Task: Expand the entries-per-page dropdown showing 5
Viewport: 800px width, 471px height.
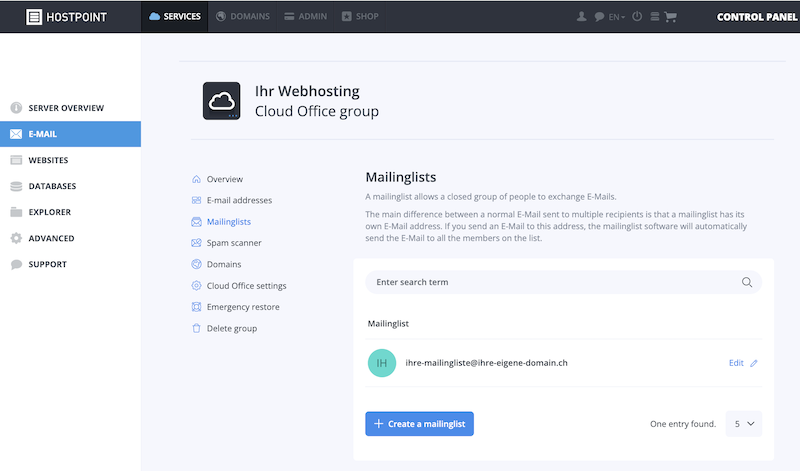Action: (744, 424)
